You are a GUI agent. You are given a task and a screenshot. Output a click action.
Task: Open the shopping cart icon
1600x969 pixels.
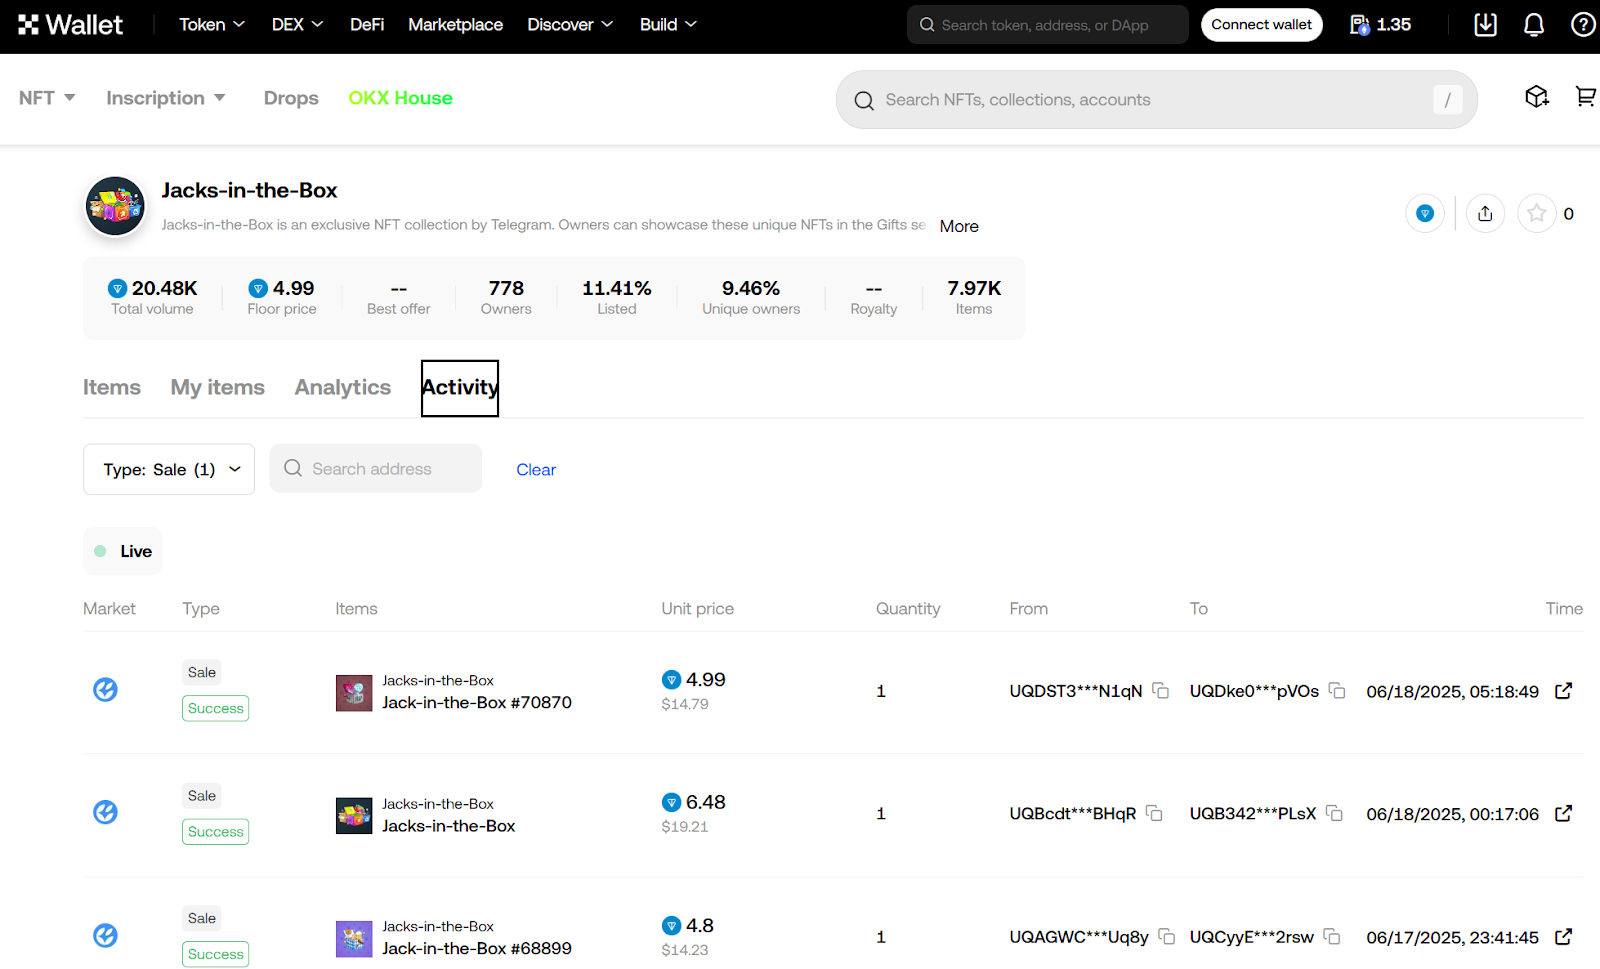[x=1585, y=96]
